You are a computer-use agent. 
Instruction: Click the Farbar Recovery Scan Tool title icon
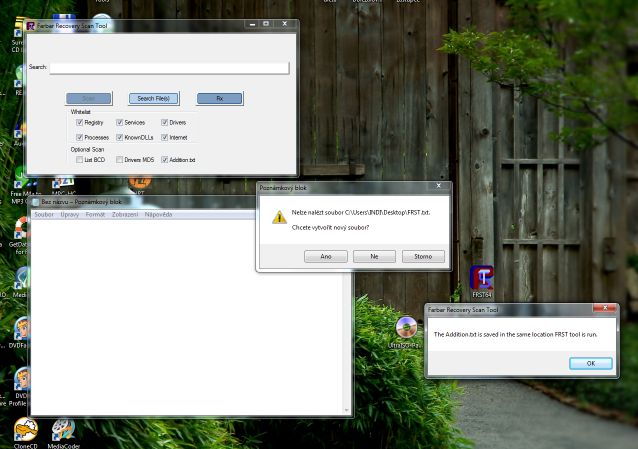click(31, 26)
